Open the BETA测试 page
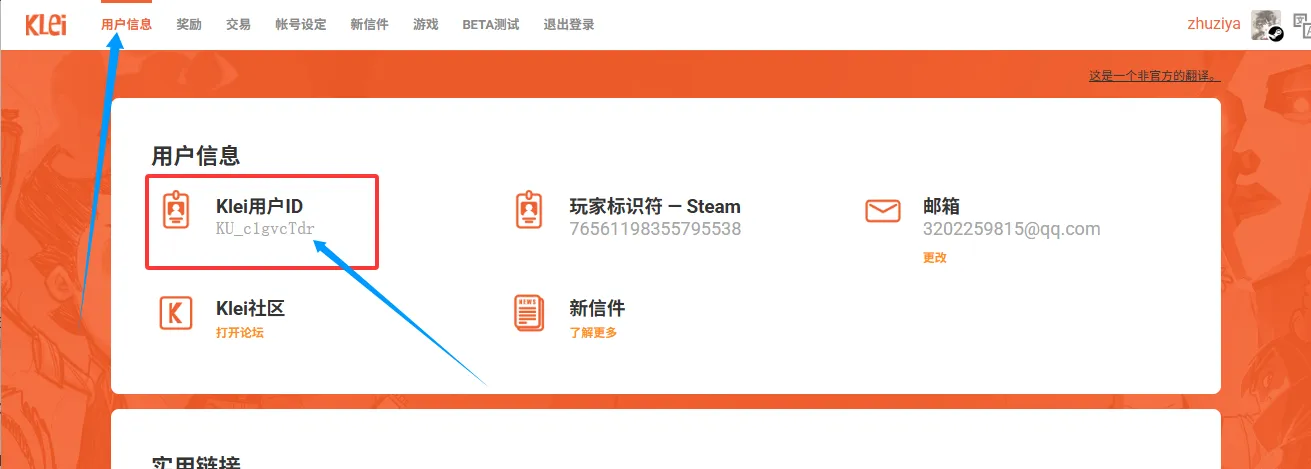Screen dimensions: 1311x469 (490, 25)
